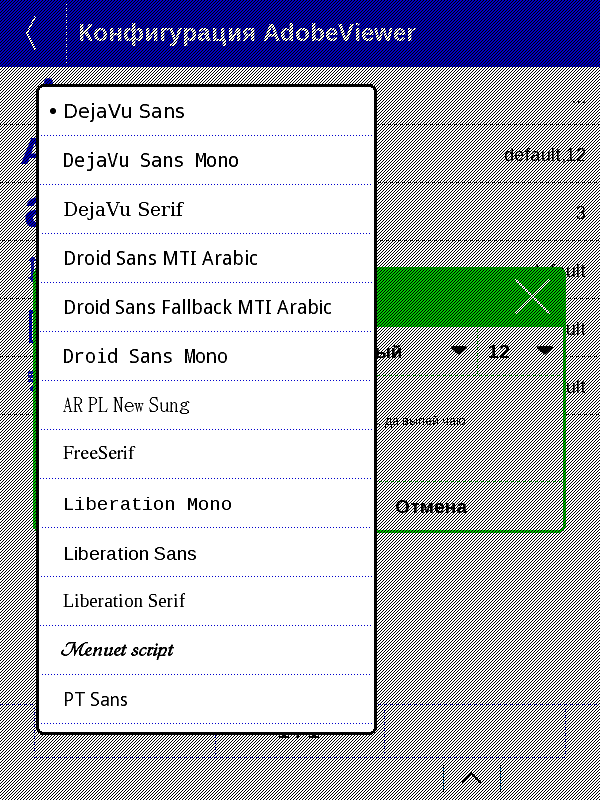
Task: Pick AR PL New Sung font
Action: point(207,405)
